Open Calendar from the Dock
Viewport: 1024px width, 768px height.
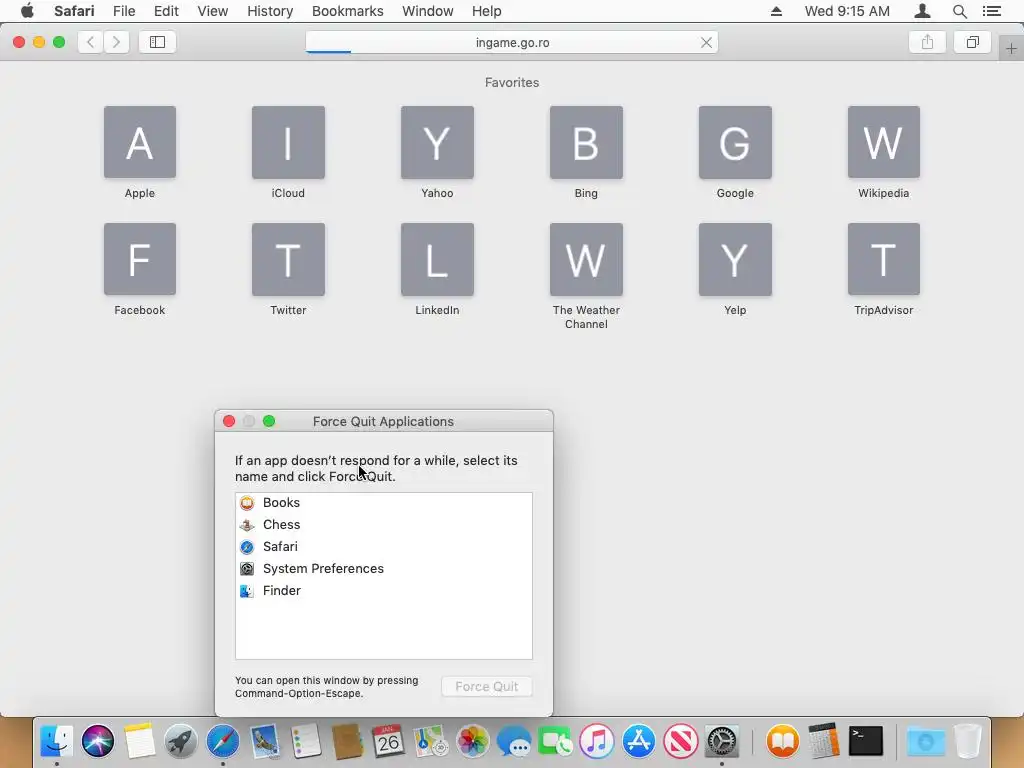coord(388,741)
